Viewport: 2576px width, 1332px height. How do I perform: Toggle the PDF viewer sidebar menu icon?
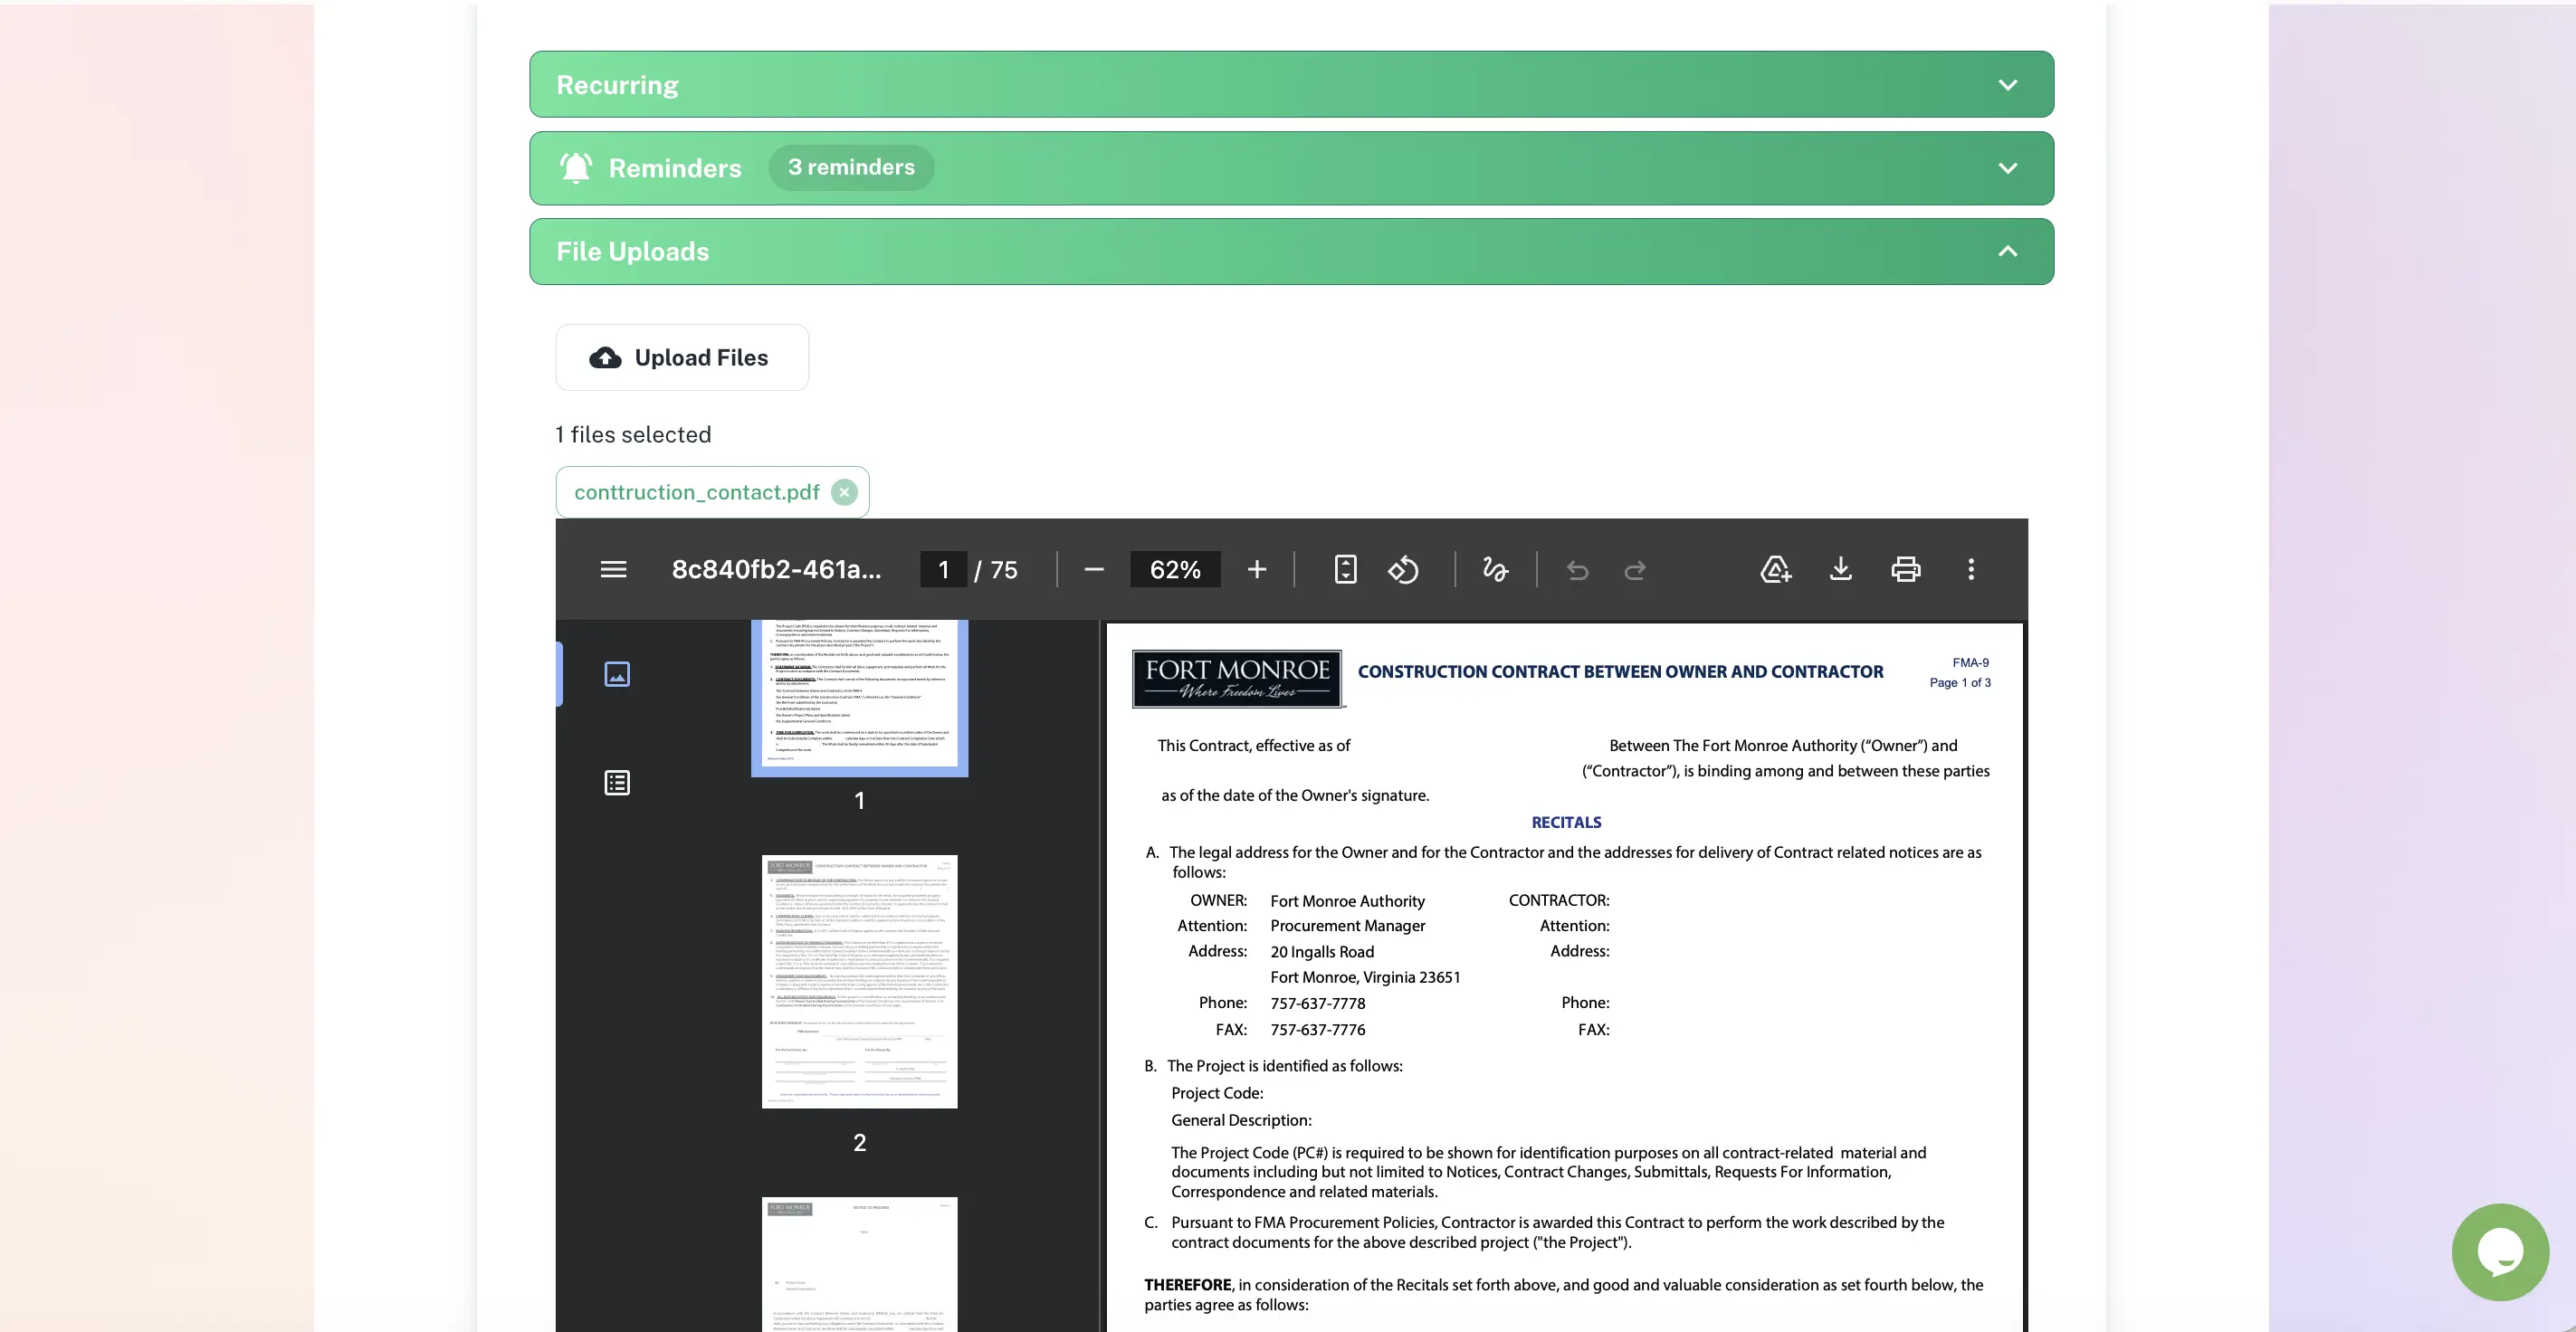click(613, 569)
